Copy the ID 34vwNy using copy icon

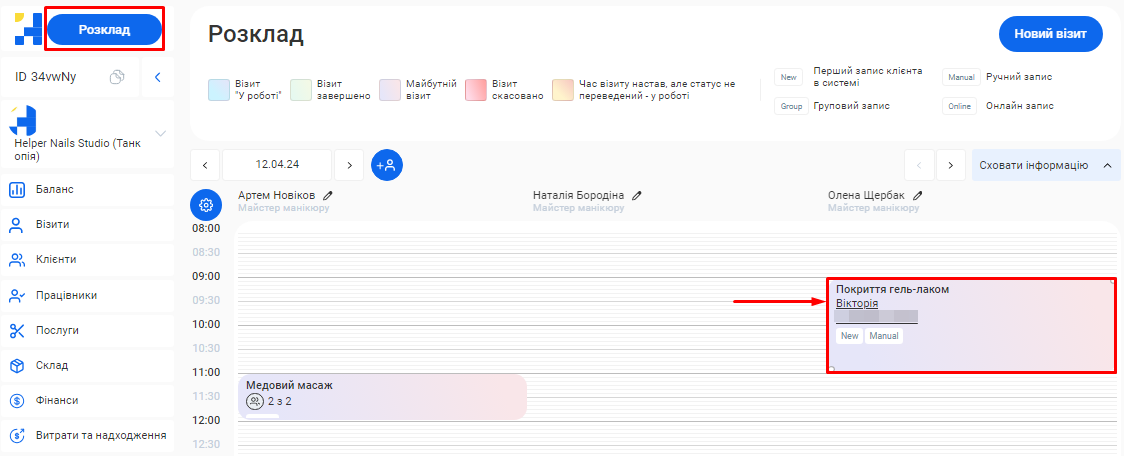(117, 77)
